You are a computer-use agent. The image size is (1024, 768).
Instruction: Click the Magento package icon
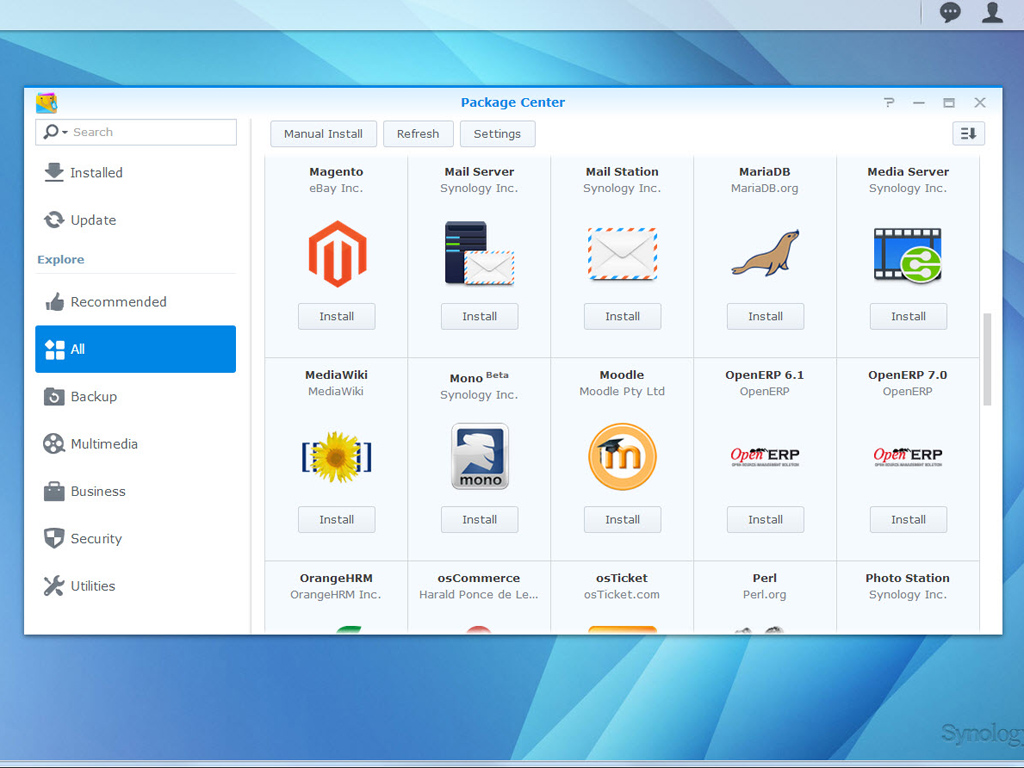click(x=337, y=254)
